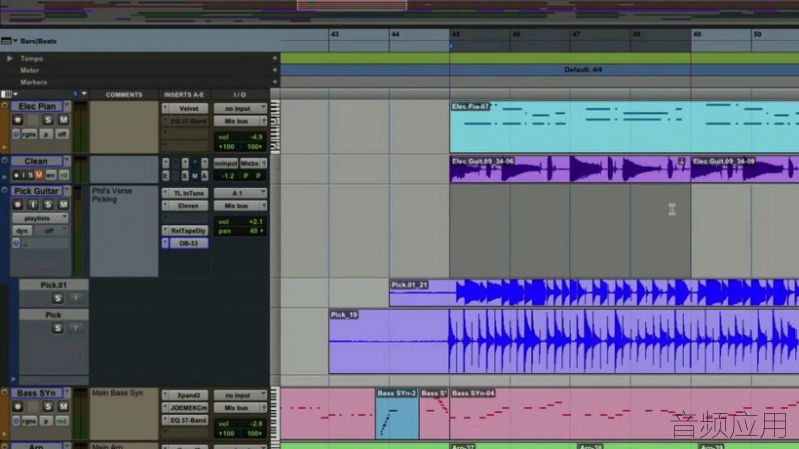Select the Bass SYn-2 MIDI clip
Viewport: 799px width, 449px height.
[397, 413]
